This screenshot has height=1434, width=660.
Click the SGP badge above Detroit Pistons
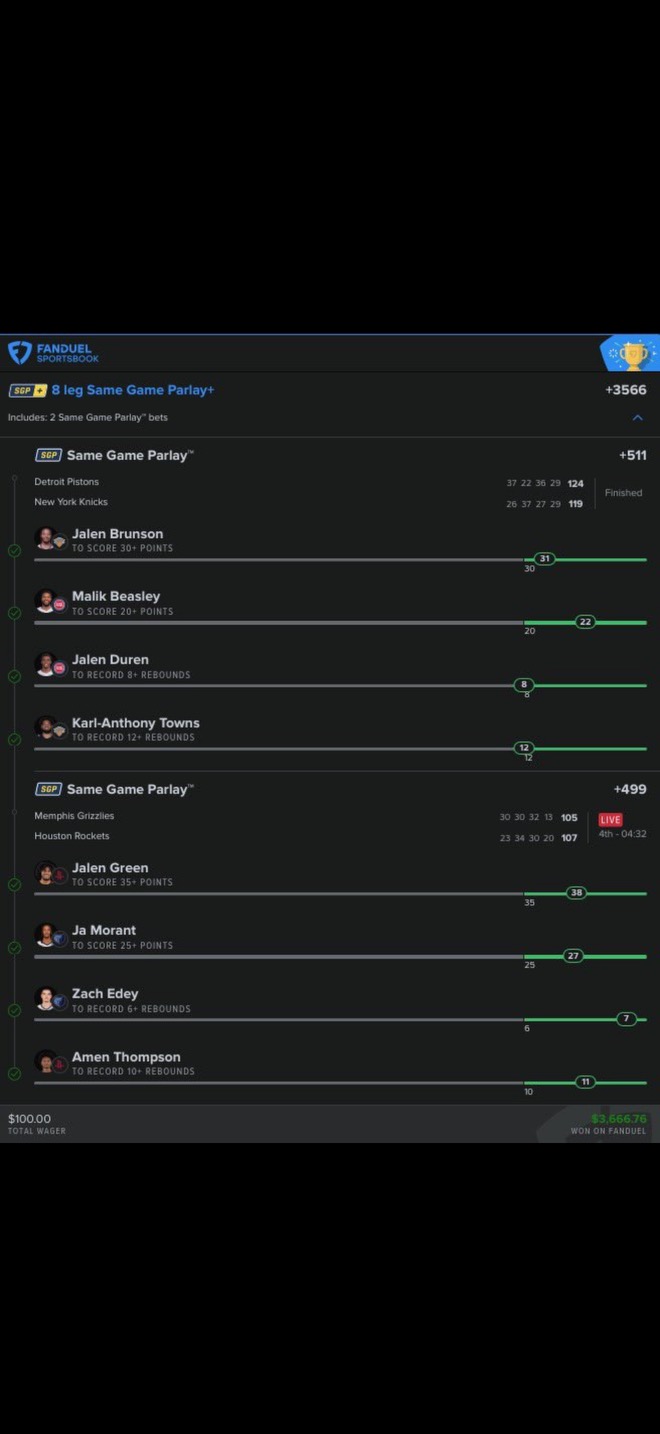tap(48, 455)
